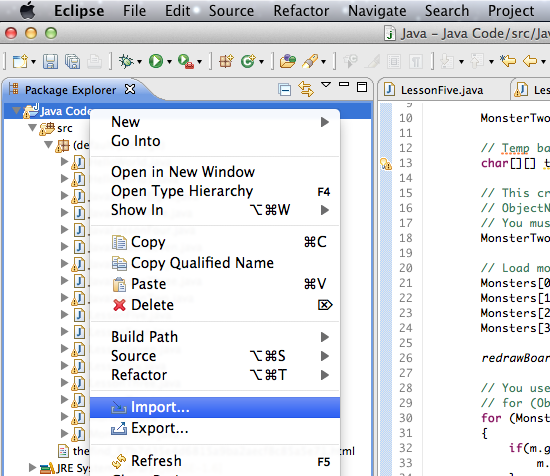
Task: Click Collapse All in Package Explorer
Action: coord(284,90)
